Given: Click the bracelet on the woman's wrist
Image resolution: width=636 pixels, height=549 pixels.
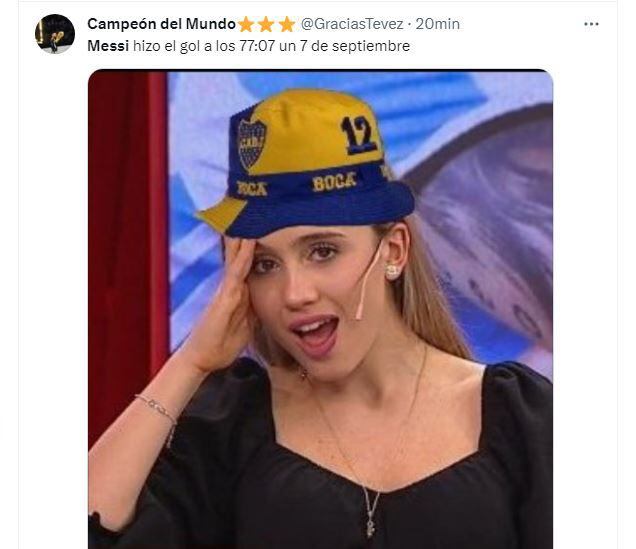Looking at the screenshot, I should click(158, 412).
